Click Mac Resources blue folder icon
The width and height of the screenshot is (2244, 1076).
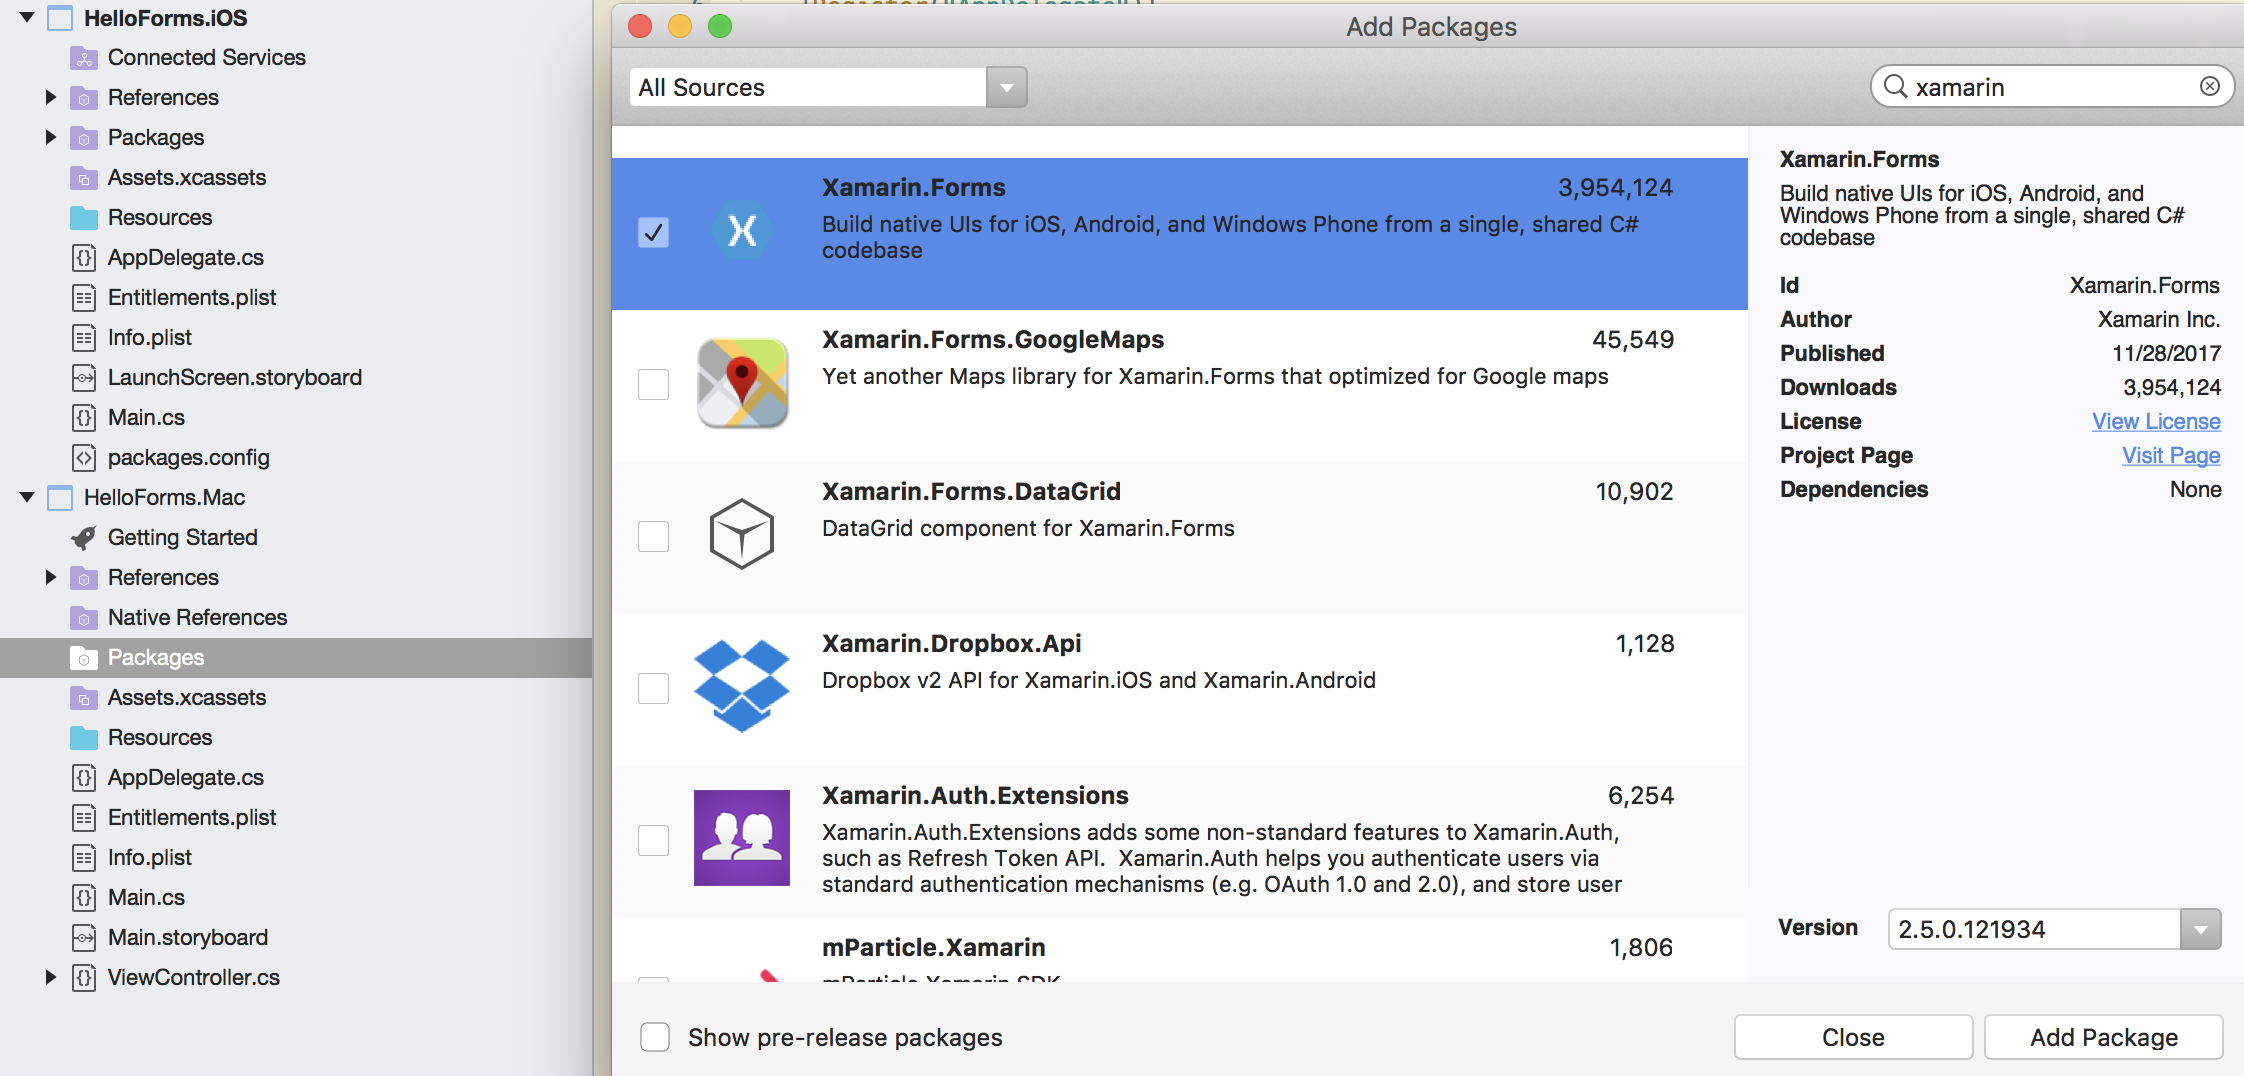(x=84, y=738)
